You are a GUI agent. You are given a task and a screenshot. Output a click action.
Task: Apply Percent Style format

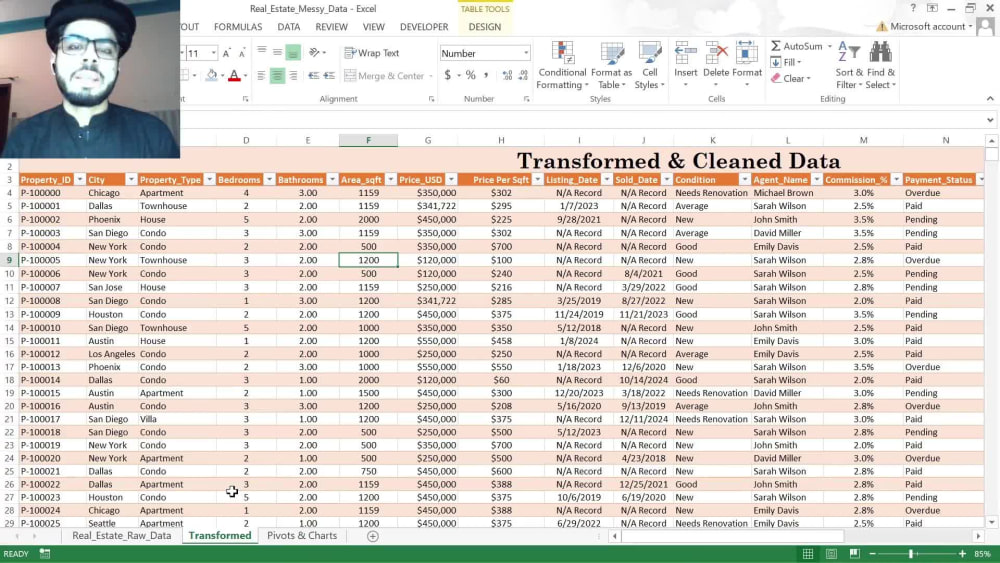click(x=471, y=76)
